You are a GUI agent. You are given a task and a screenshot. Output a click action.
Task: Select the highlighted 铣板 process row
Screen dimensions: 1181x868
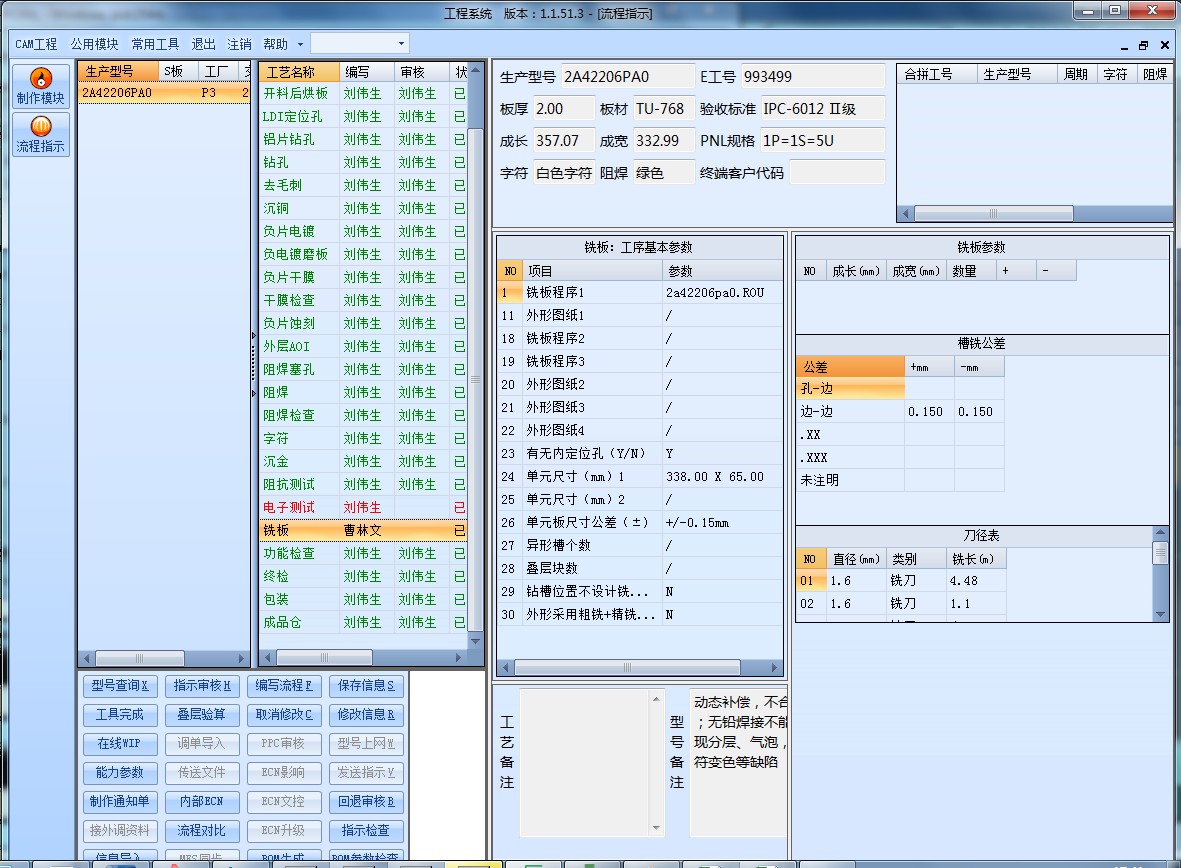click(x=363, y=530)
